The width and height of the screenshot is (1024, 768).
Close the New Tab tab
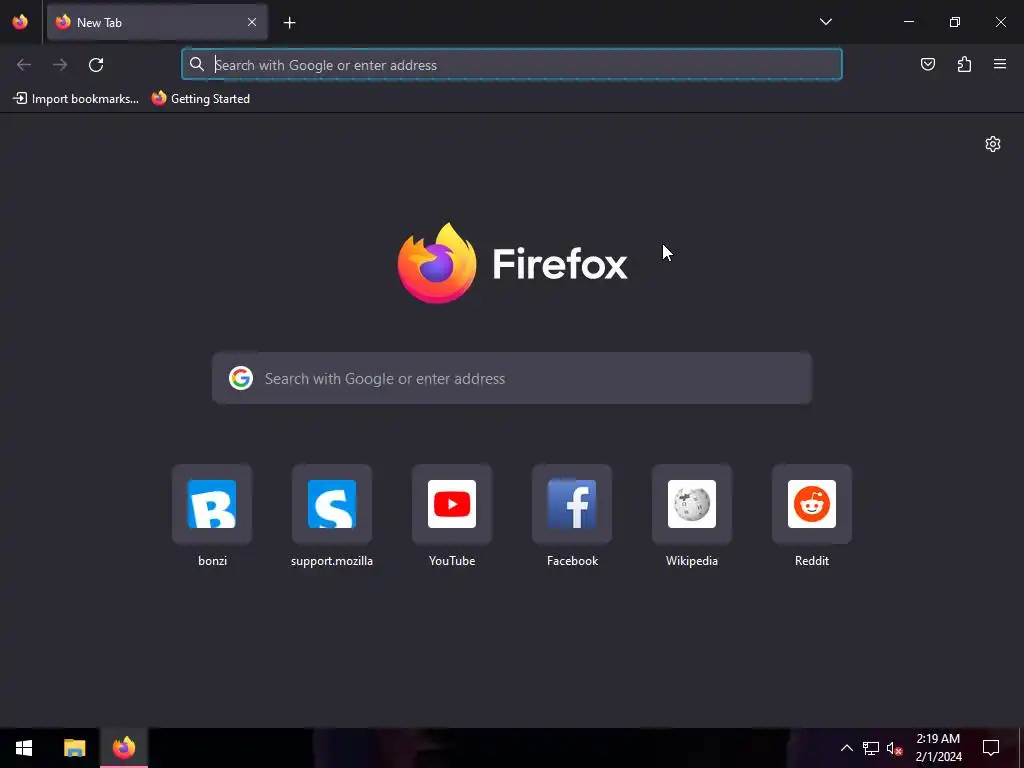251,22
